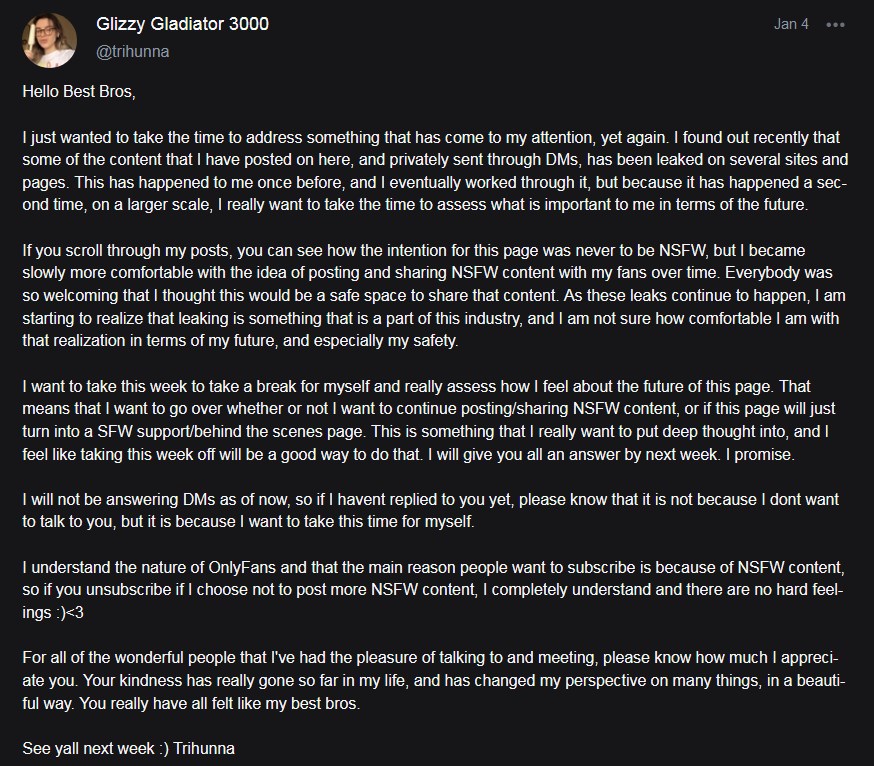
Task: Open the Glizzy Gladiator 3000 display name
Action: pos(182,24)
